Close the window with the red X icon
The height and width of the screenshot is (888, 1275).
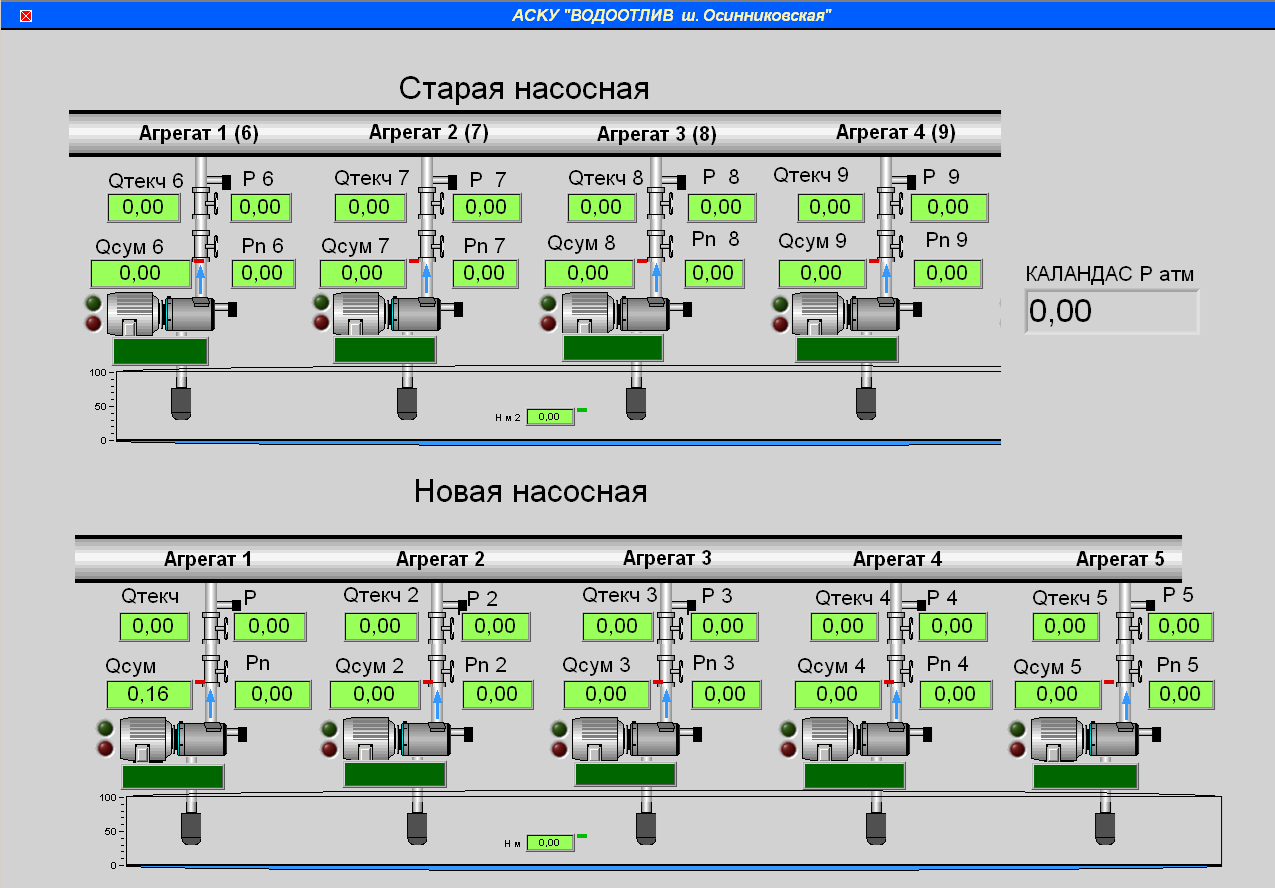26,15
